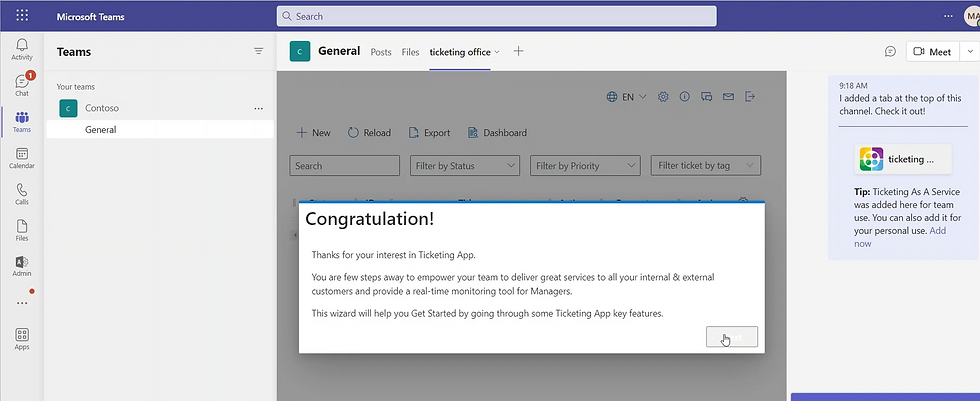The height and width of the screenshot is (401, 980).
Task: Open the channel conversation icon
Action: coord(891,52)
